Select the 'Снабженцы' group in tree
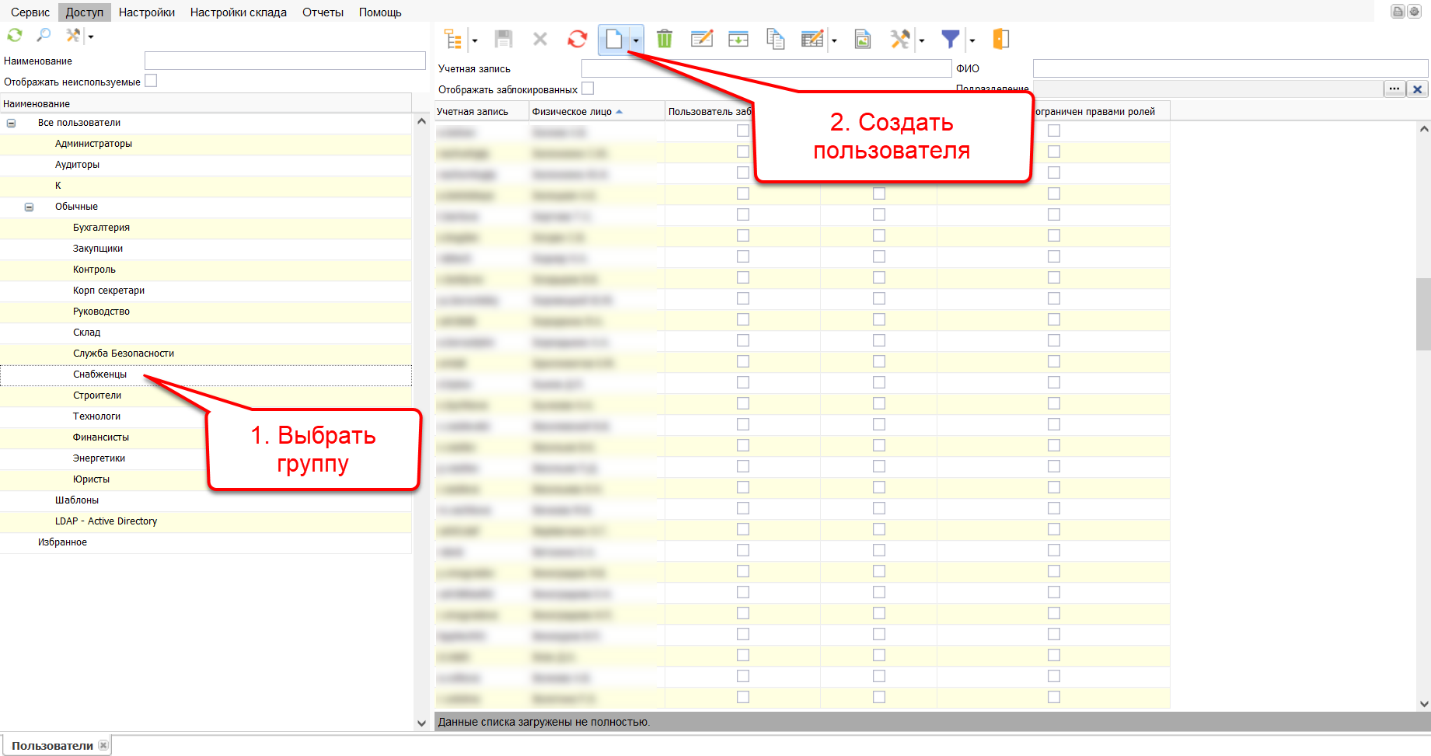The height and width of the screenshot is (756, 1431). pyautogui.click(x=99, y=375)
